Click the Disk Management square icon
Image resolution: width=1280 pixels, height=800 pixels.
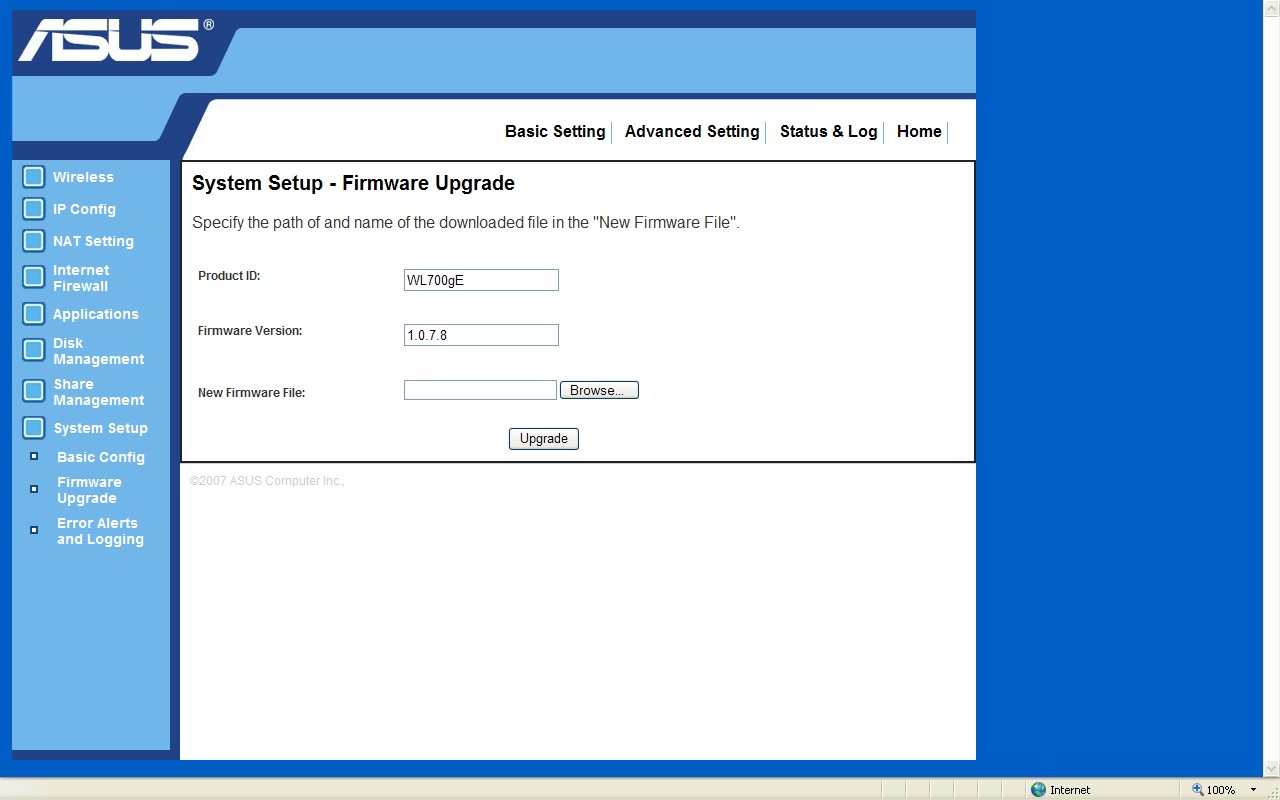tap(34, 350)
